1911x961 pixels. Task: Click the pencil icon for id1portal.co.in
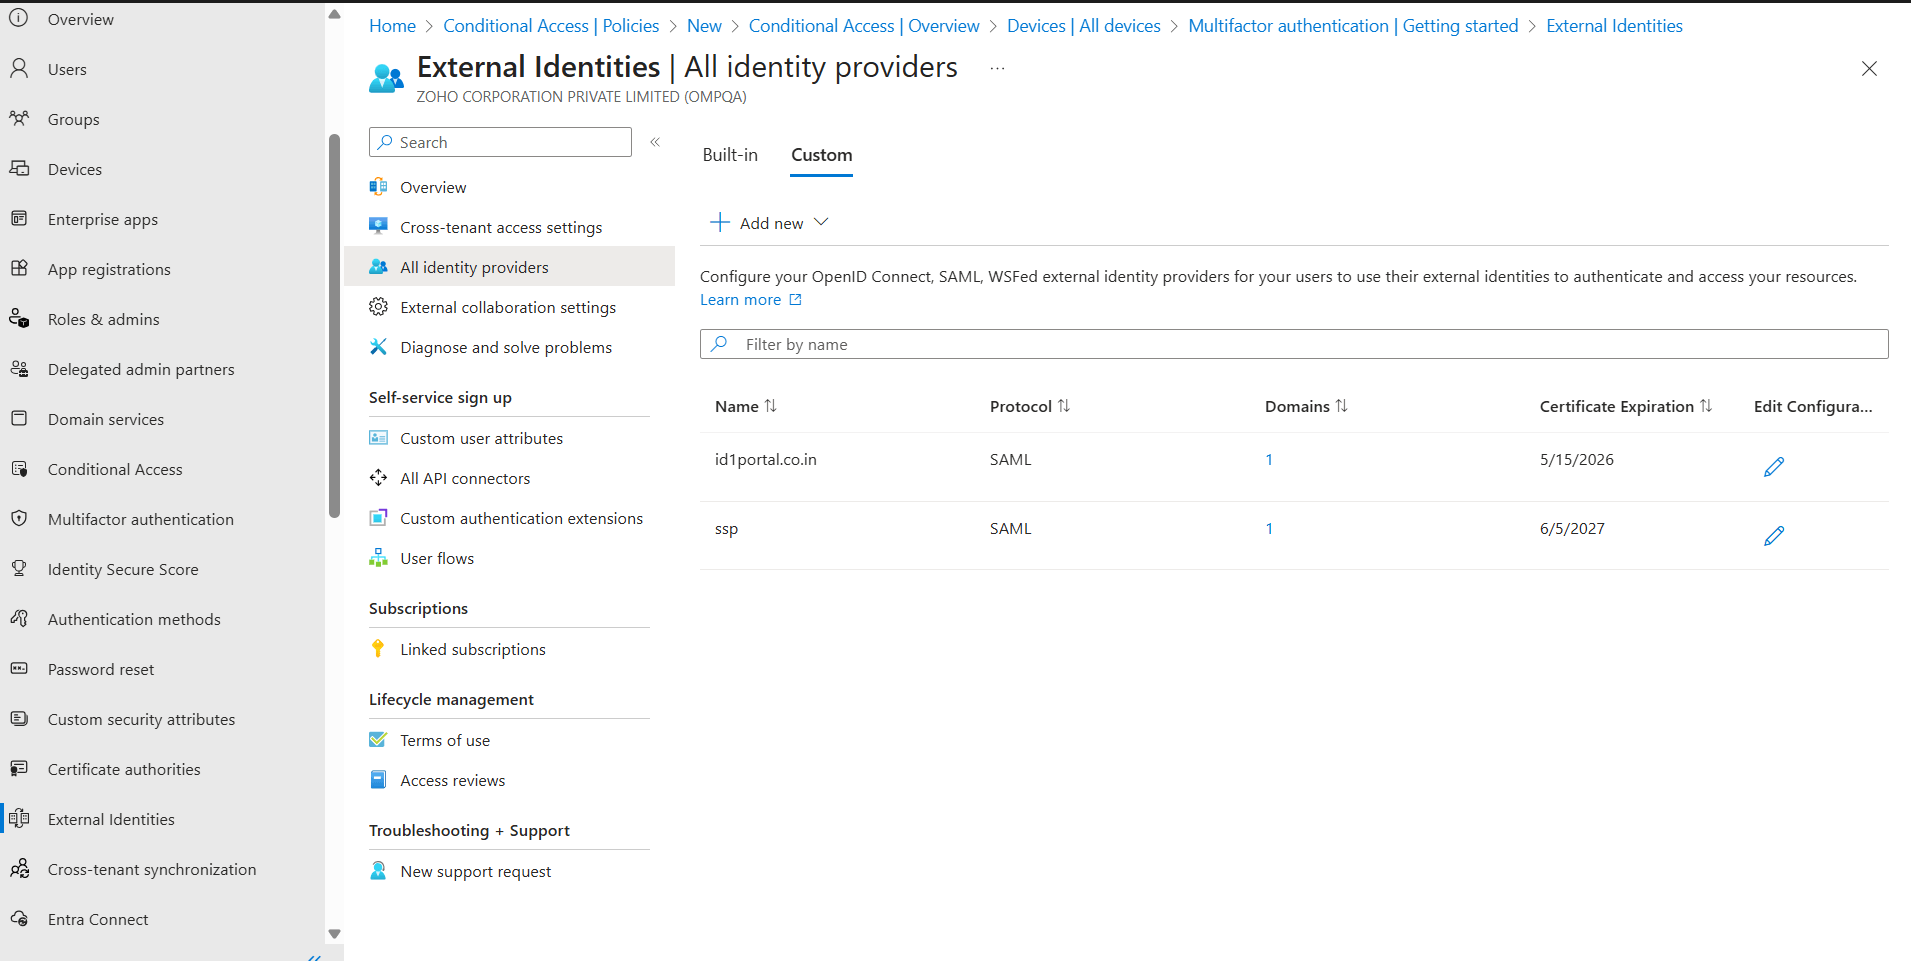click(x=1773, y=466)
